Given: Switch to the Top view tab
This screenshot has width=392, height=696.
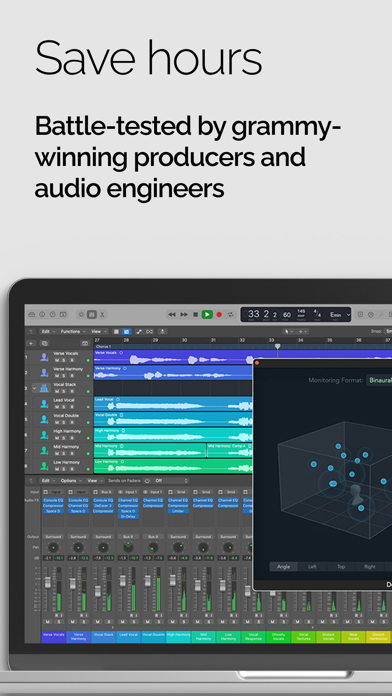Looking at the screenshot, I should coord(341,566).
